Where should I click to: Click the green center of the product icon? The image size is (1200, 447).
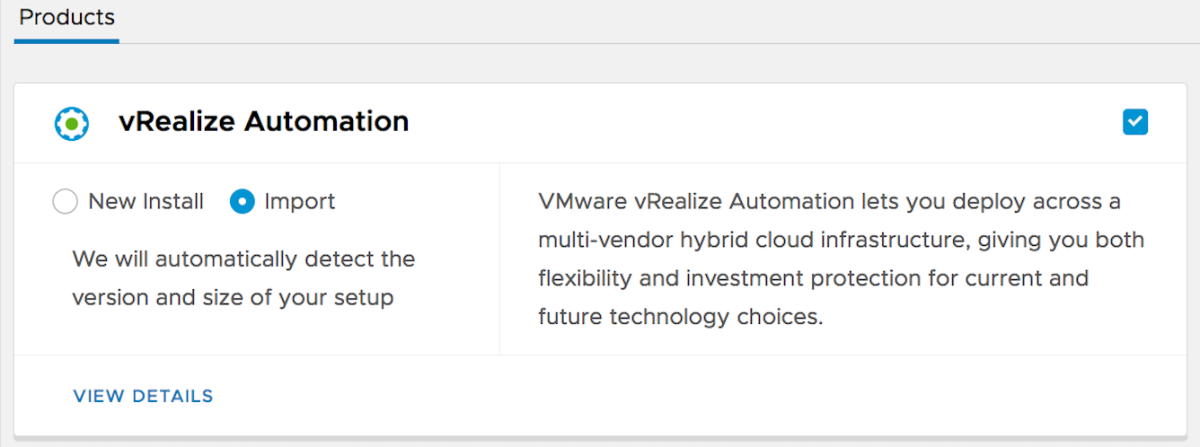pos(72,123)
